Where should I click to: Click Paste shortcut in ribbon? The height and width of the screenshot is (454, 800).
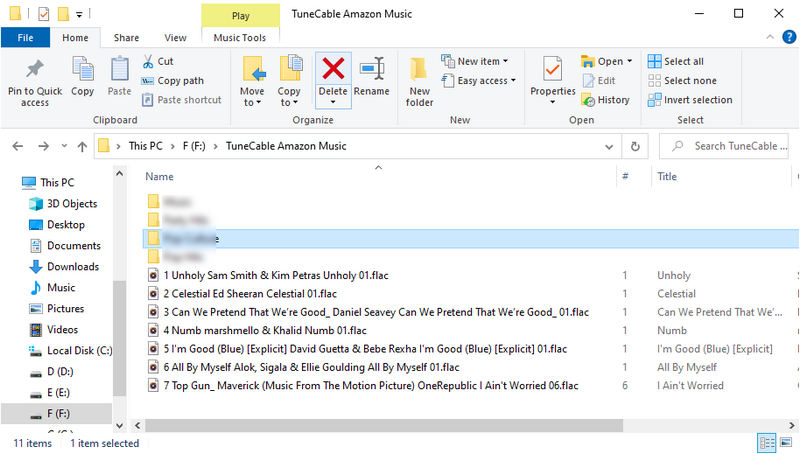click(182, 100)
